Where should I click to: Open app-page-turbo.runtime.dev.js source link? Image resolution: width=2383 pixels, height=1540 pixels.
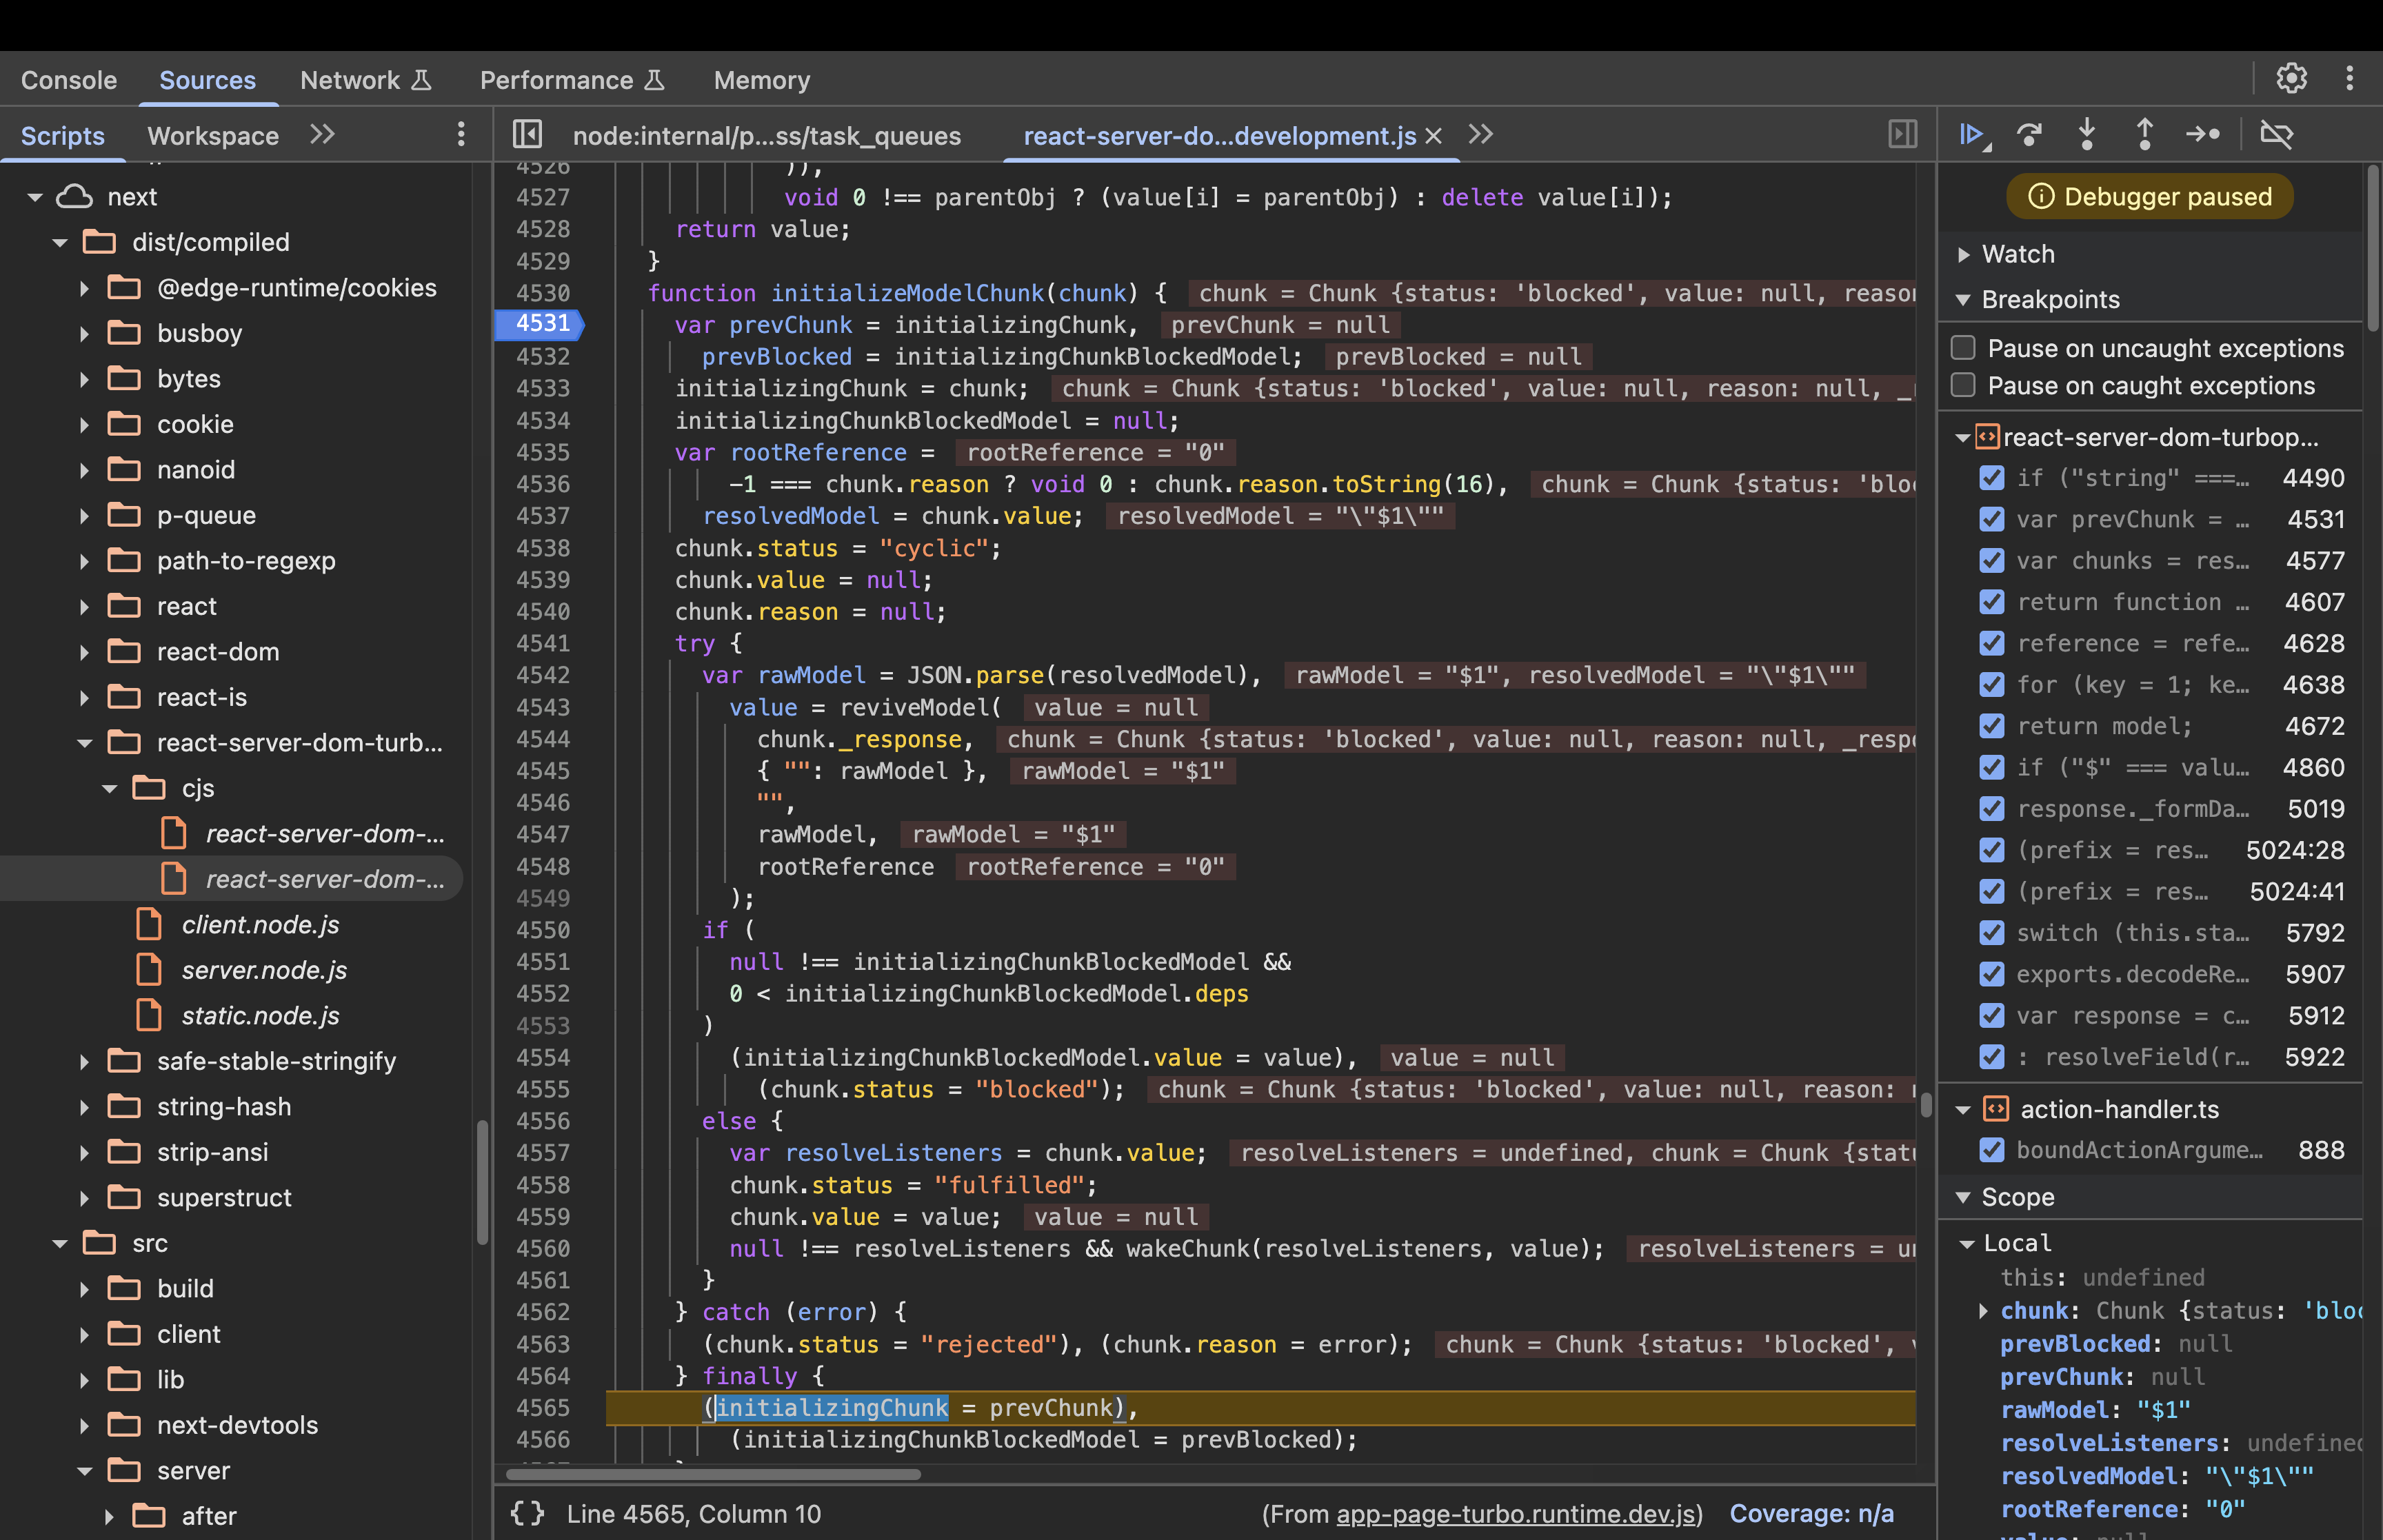pyautogui.click(x=1516, y=1514)
